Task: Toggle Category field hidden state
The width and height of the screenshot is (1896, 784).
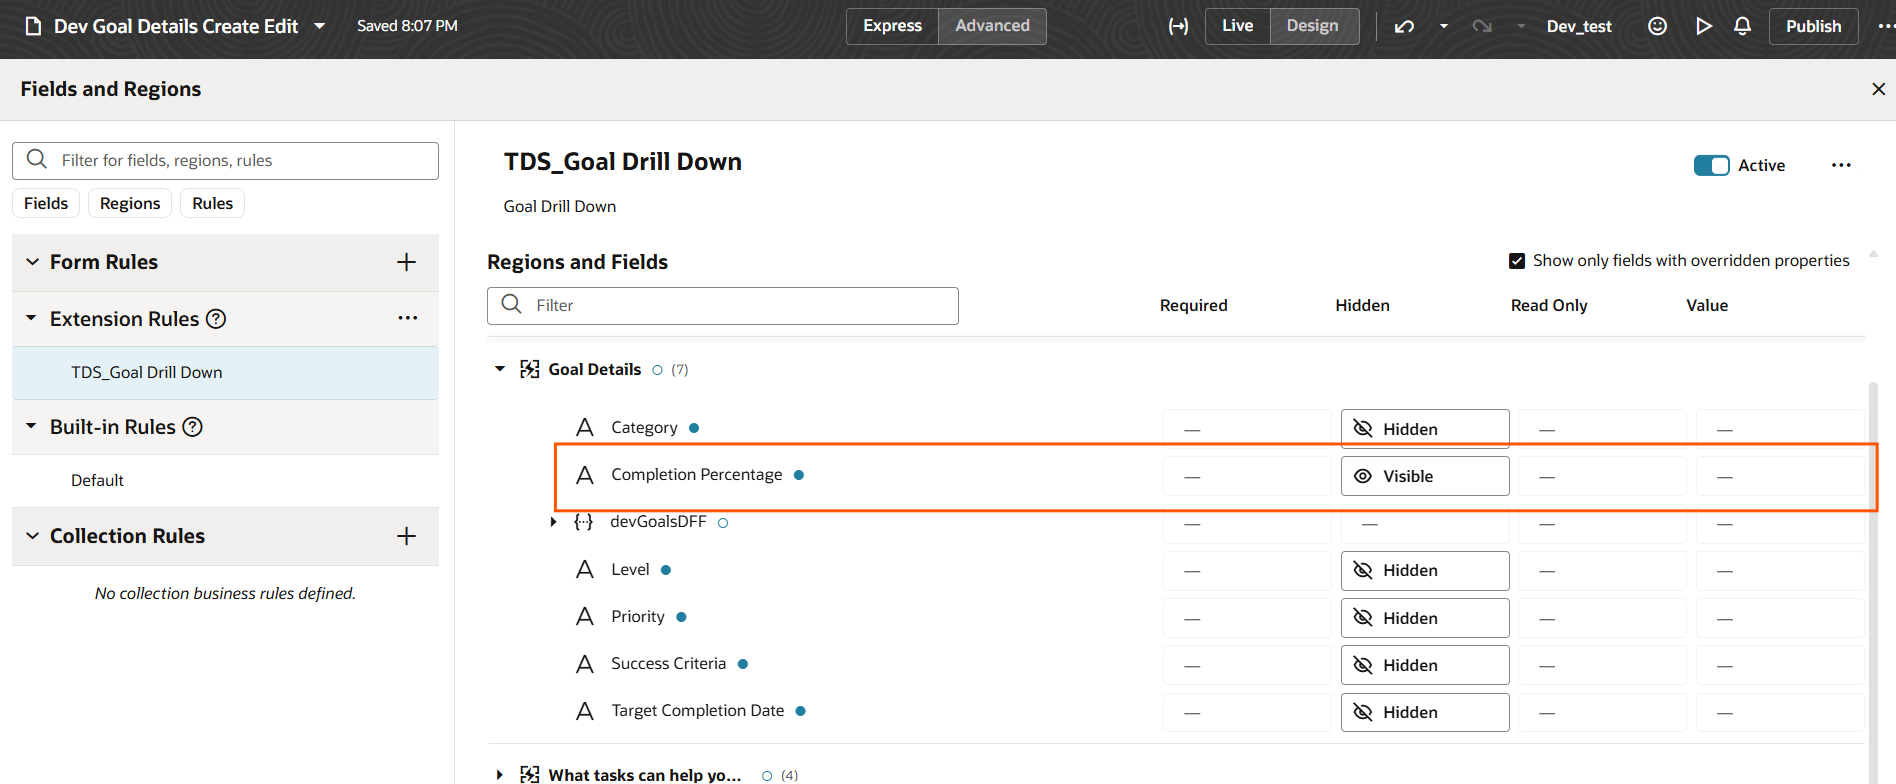Action: click(1425, 429)
